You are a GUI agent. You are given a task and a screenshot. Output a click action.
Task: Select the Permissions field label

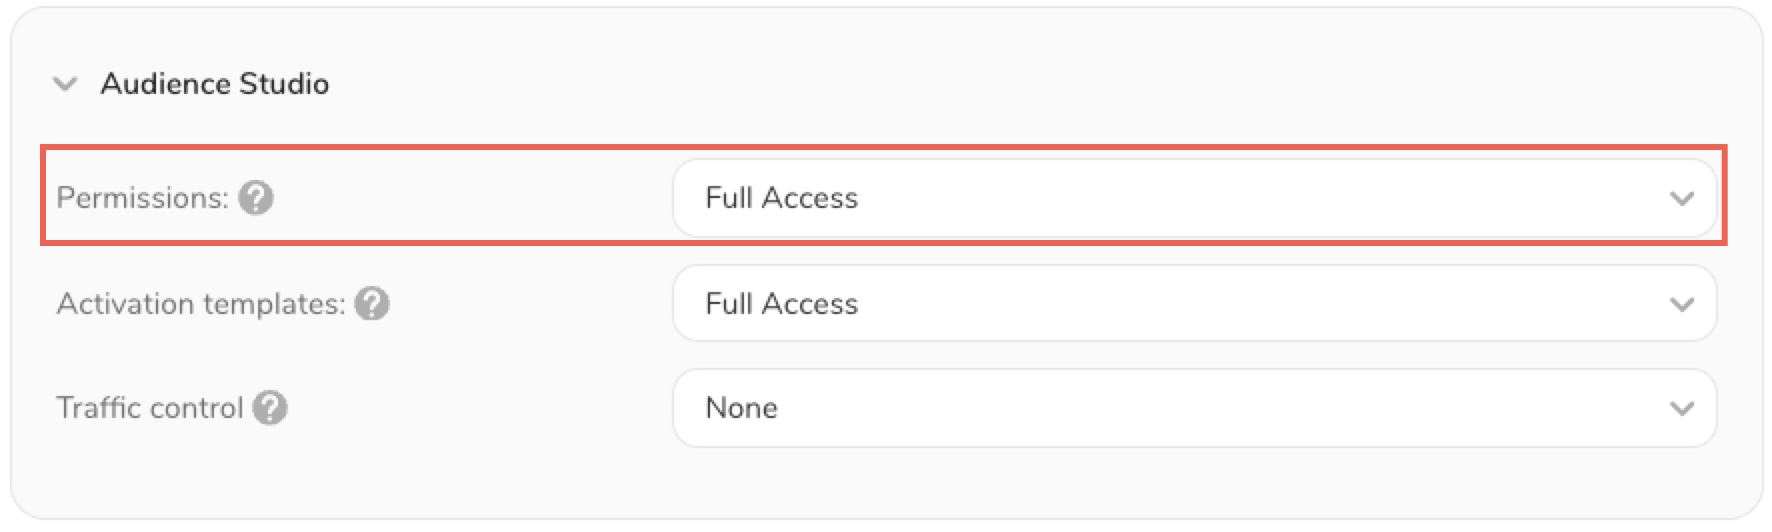[142, 198]
